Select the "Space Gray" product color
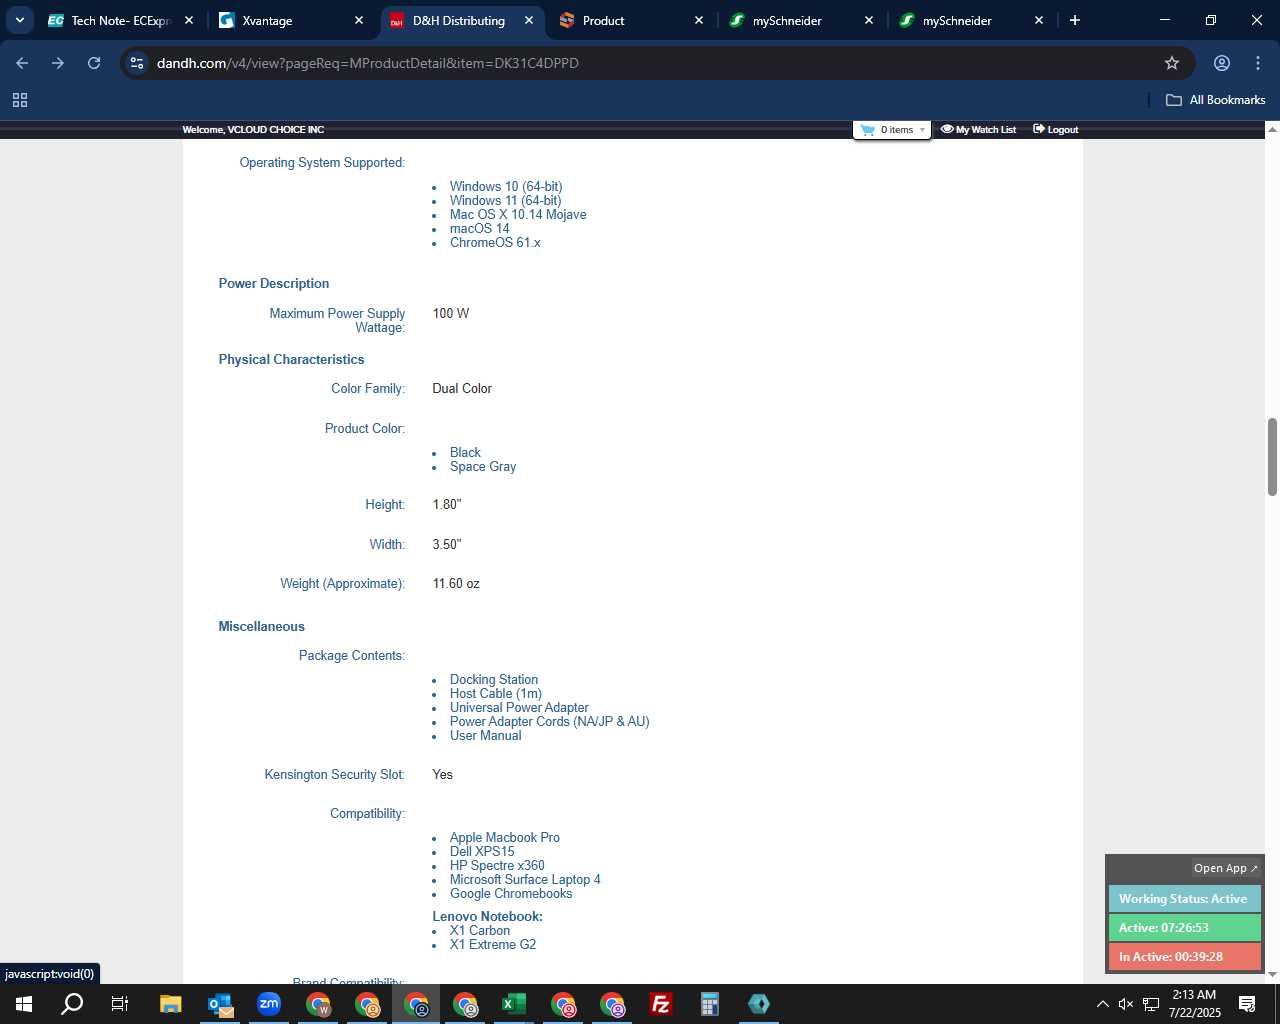 tap(483, 467)
